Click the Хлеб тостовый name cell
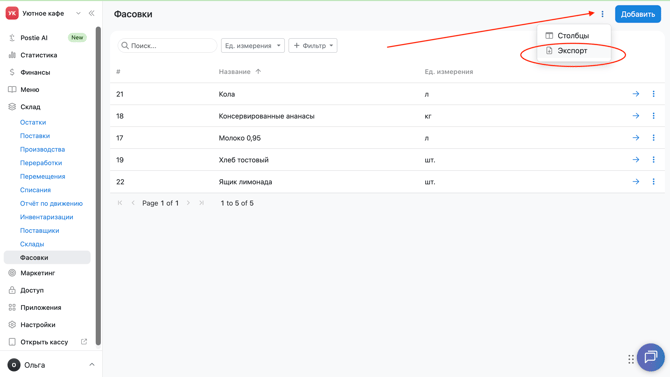The width and height of the screenshot is (670, 377). coord(244,160)
